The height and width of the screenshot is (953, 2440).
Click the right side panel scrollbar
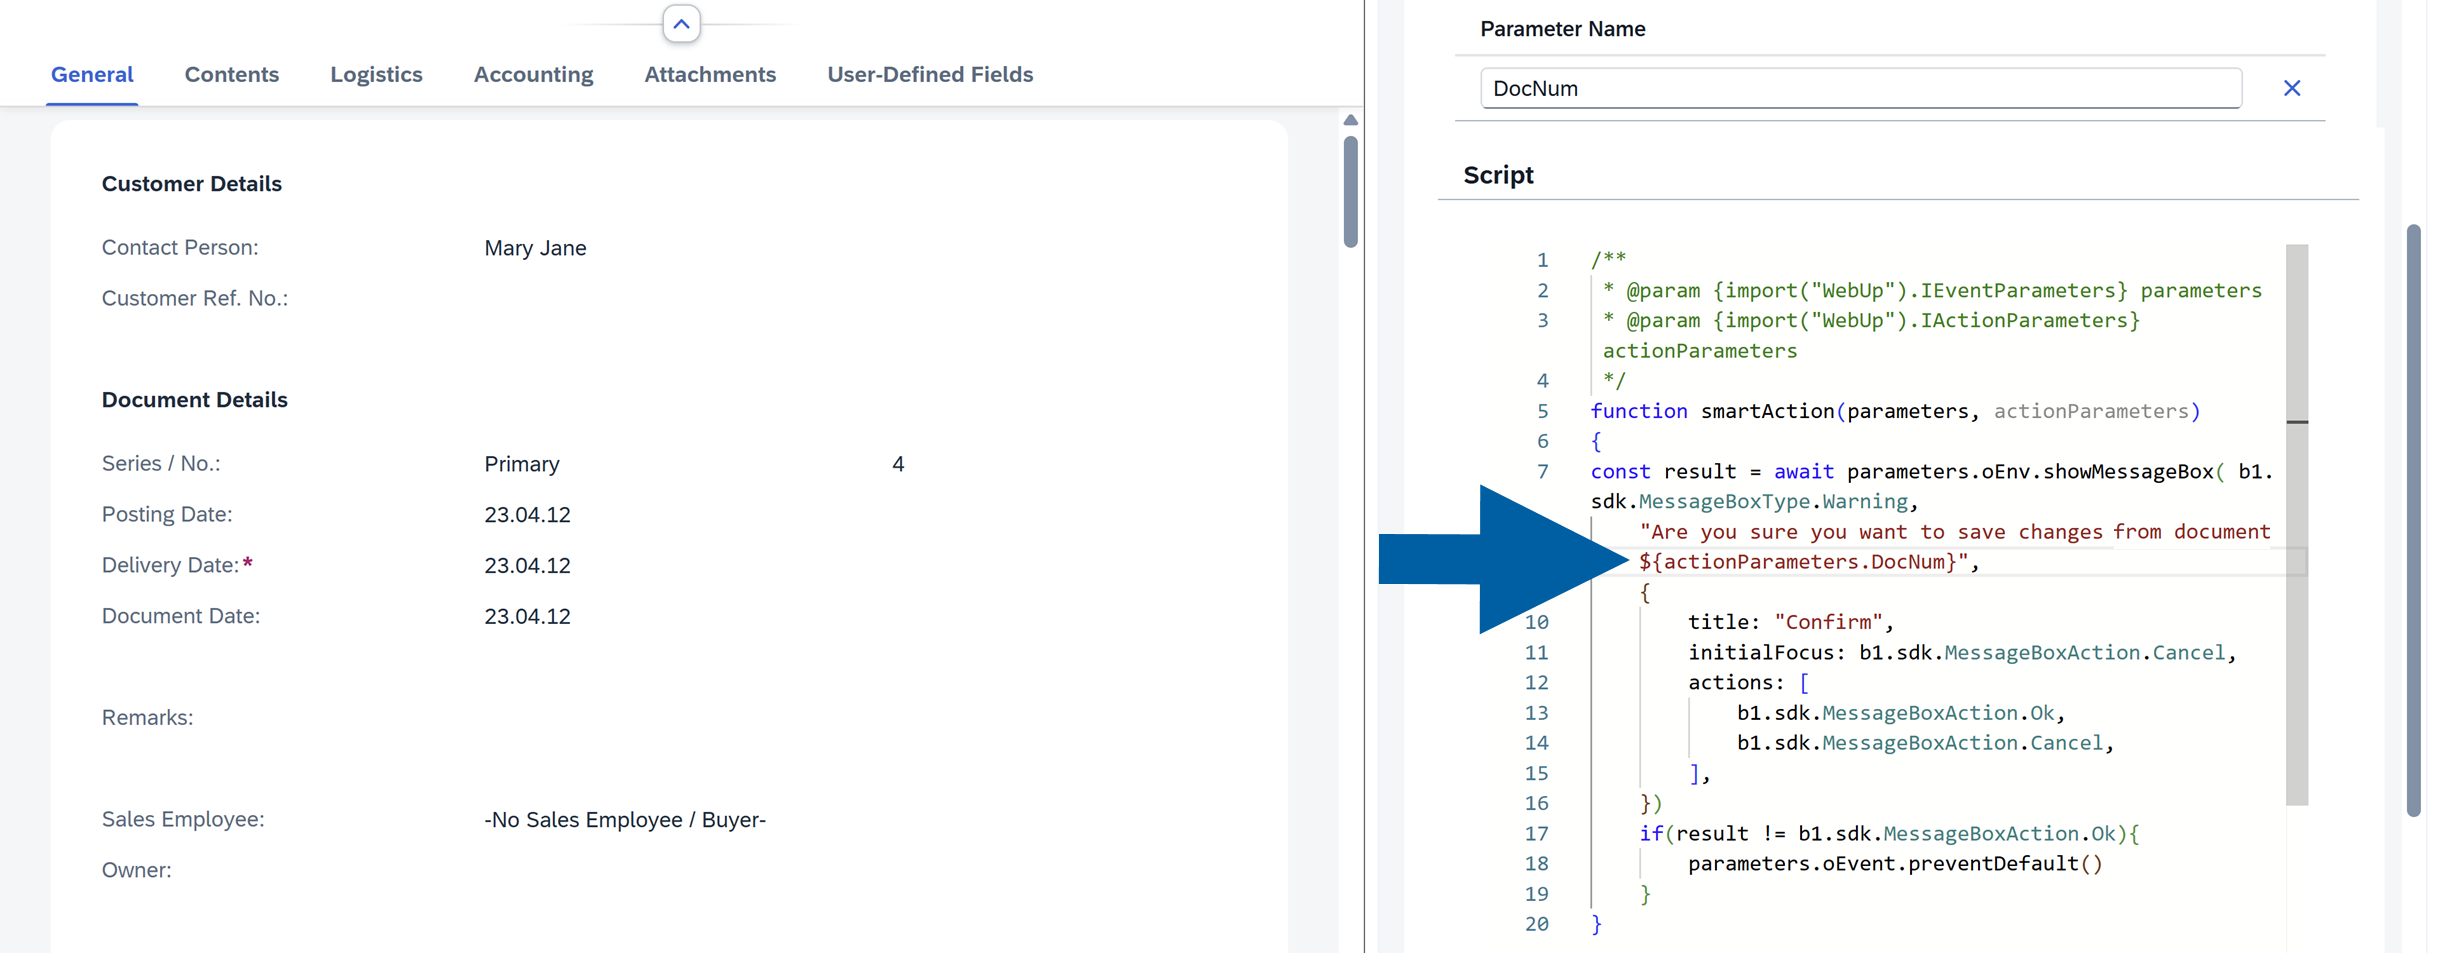click(x=2412, y=520)
